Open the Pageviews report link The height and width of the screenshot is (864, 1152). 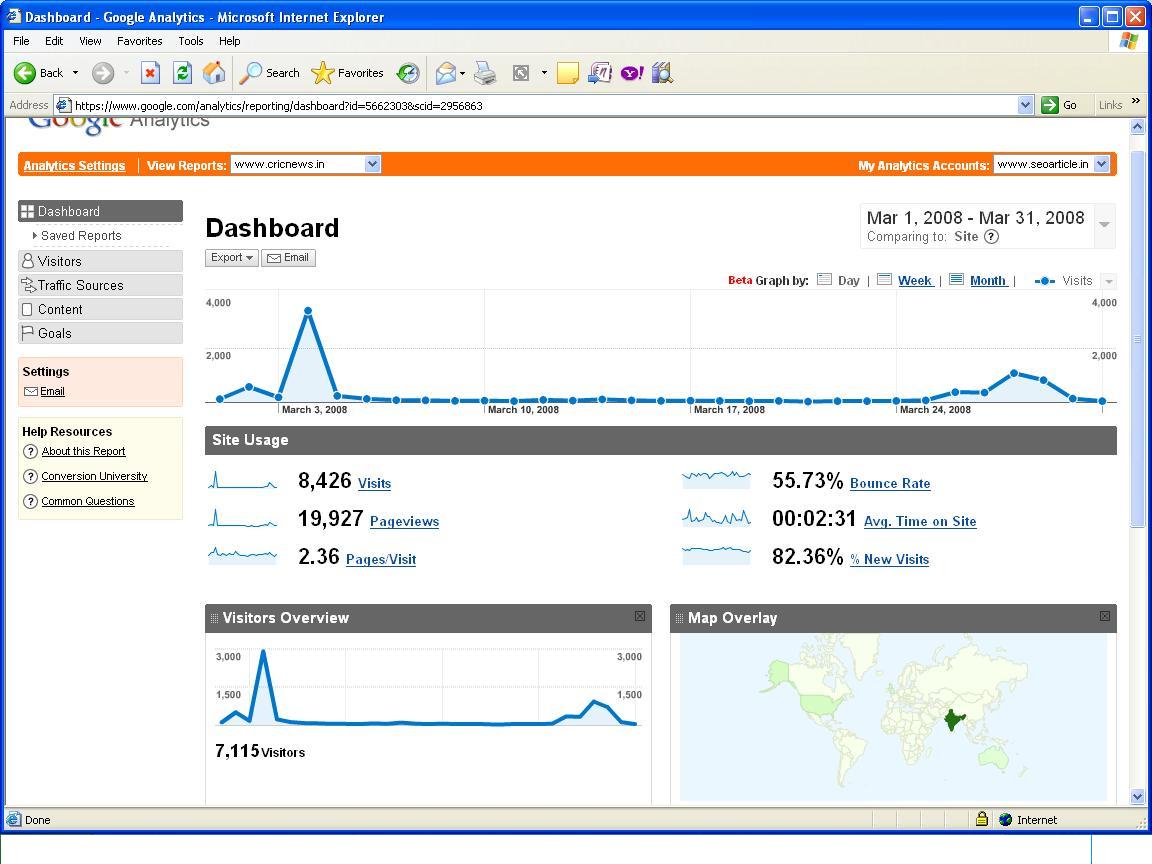point(404,521)
